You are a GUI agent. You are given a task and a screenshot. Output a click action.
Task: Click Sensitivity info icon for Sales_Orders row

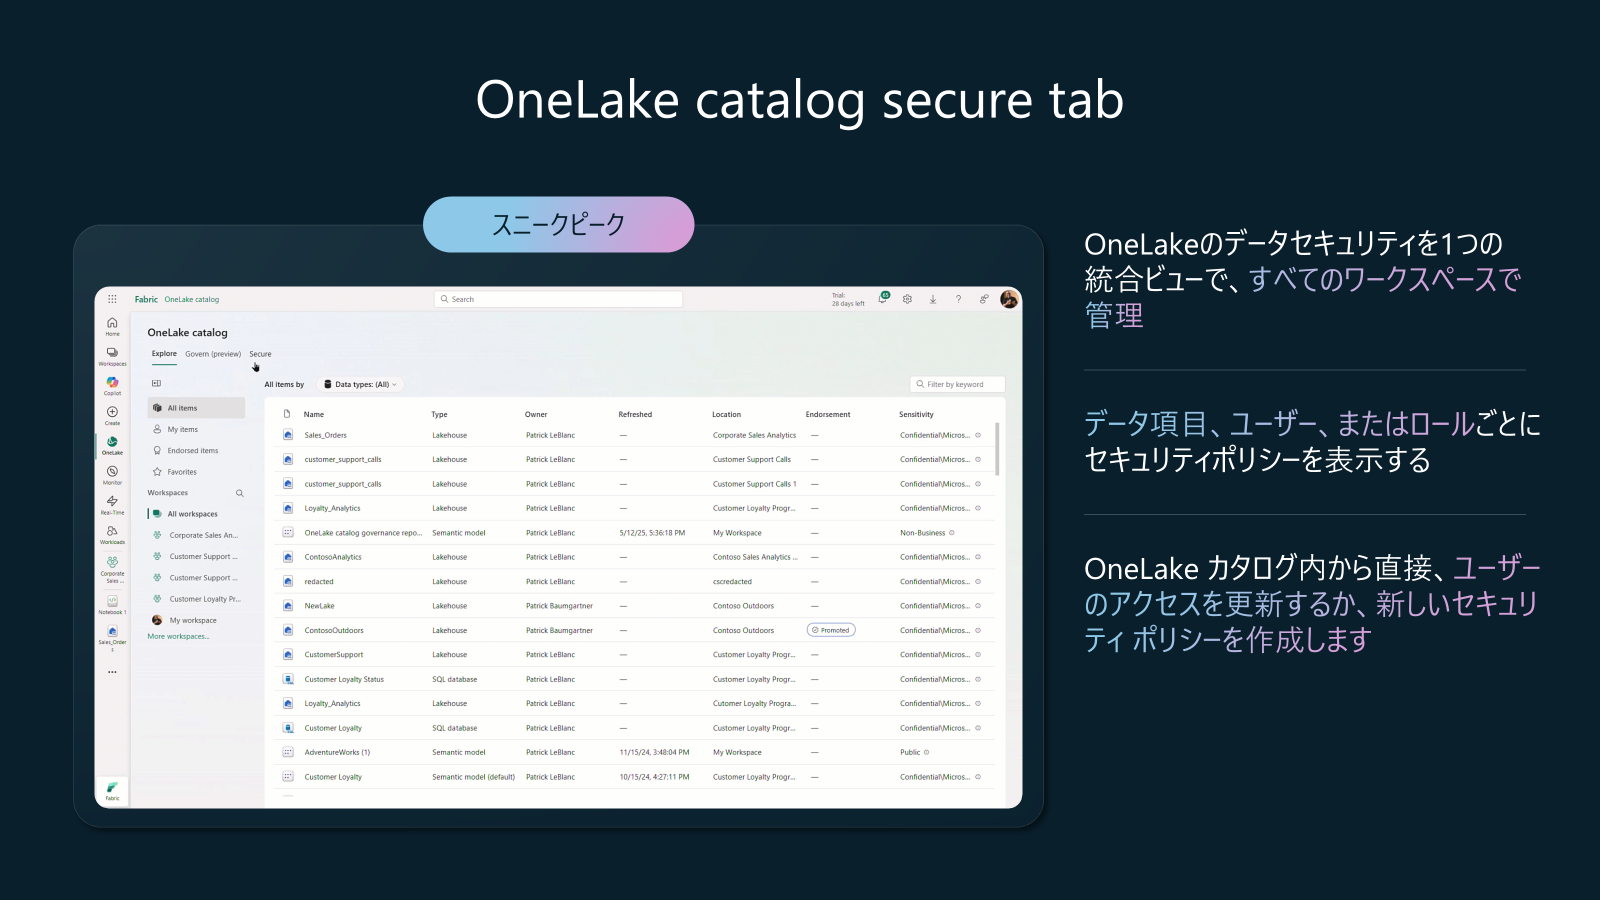point(978,435)
